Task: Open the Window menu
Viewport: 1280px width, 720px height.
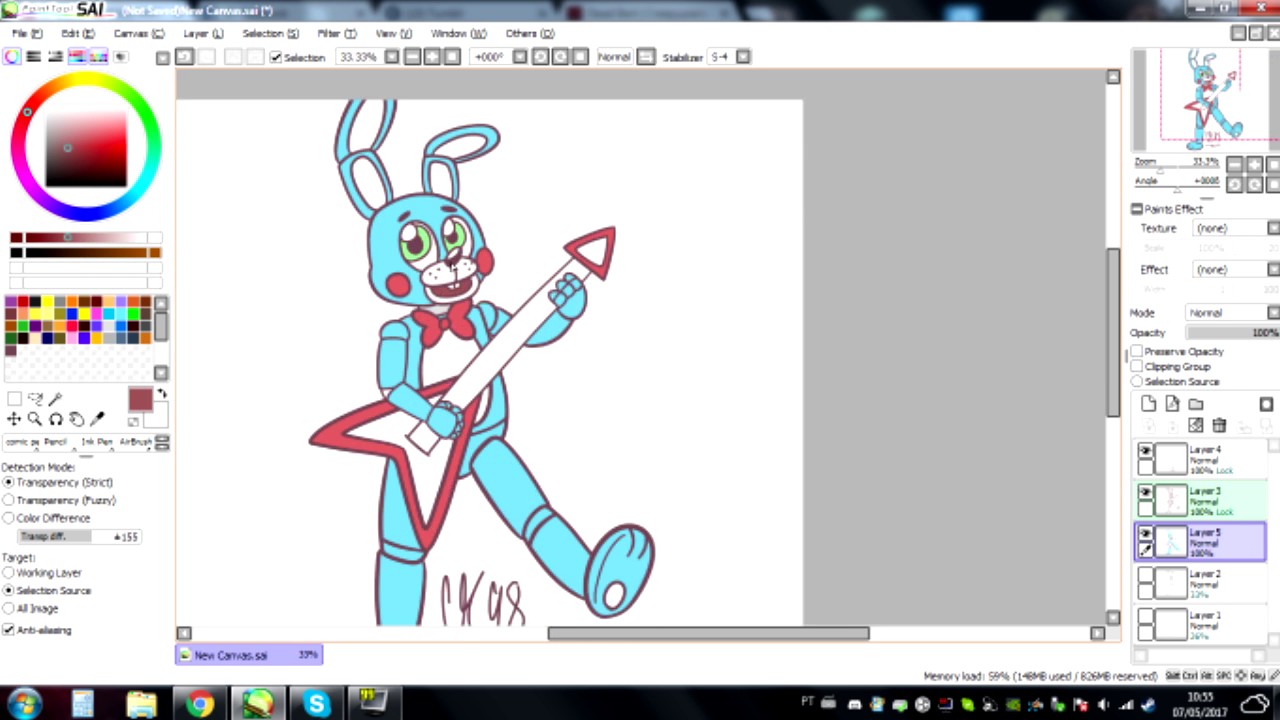Action: click(x=458, y=33)
